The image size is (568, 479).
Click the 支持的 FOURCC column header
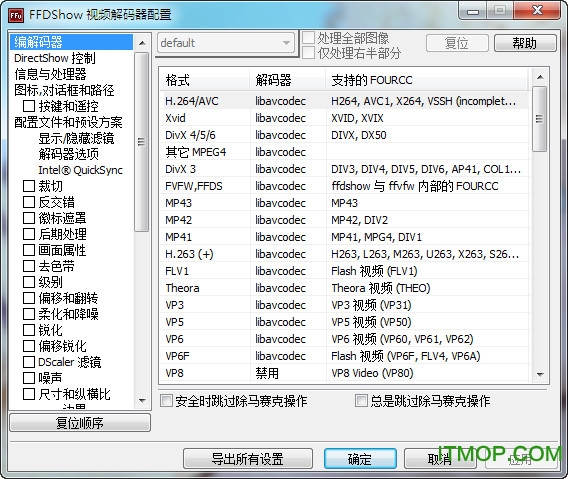point(427,80)
